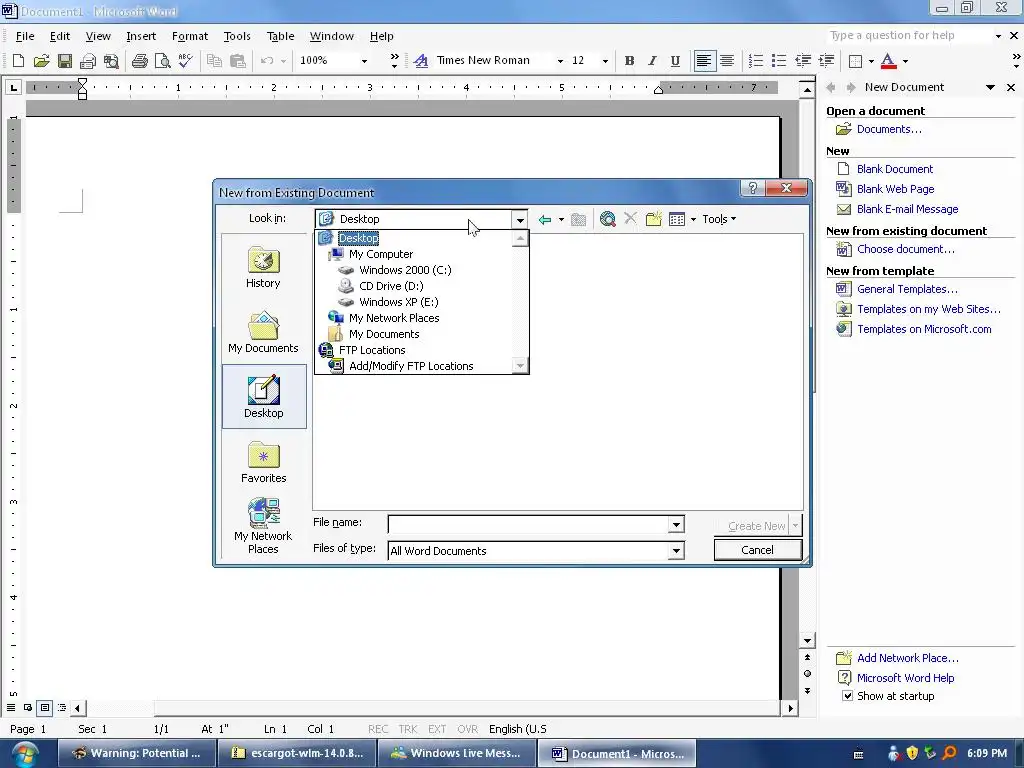Open the Edit menu
The height and width of the screenshot is (768, 1024).
pyautogui.click(x=59, y=36)
